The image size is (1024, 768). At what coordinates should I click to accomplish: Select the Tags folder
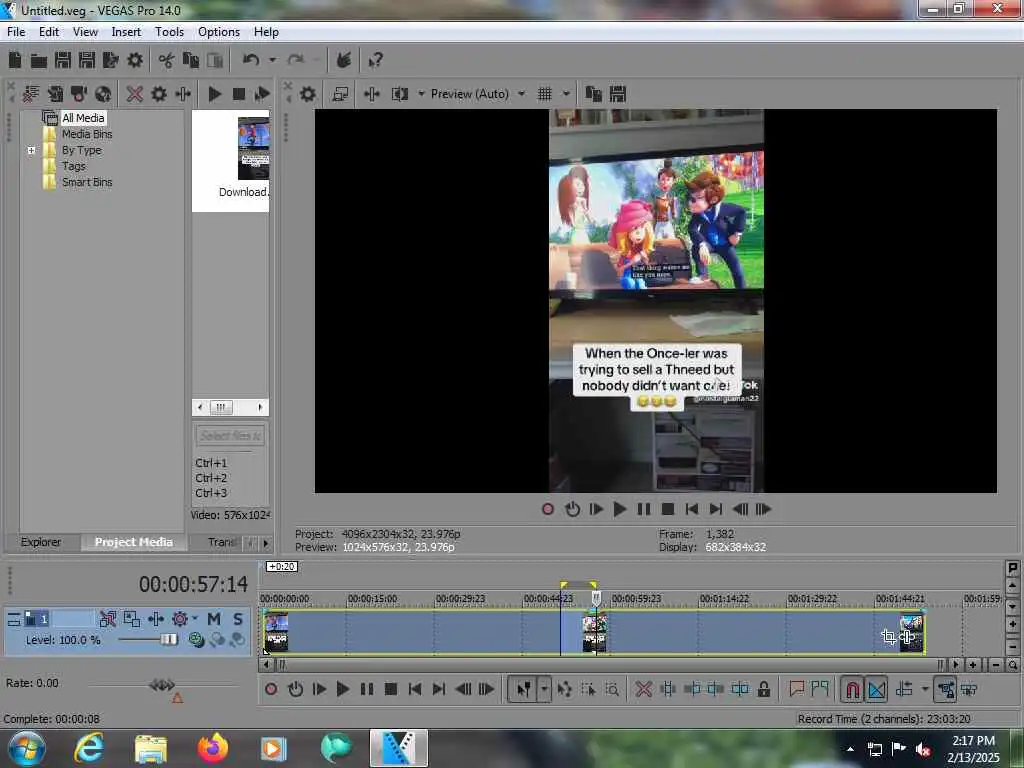[74, 166]
